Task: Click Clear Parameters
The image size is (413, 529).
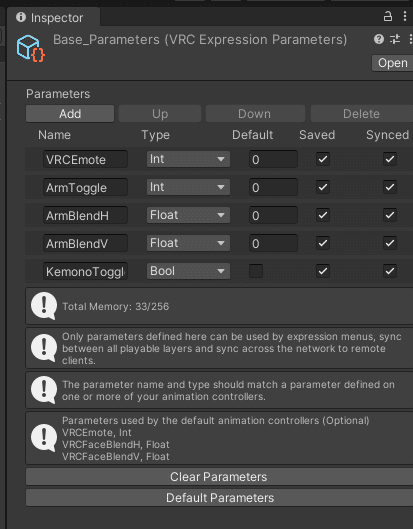Action: 219,477
